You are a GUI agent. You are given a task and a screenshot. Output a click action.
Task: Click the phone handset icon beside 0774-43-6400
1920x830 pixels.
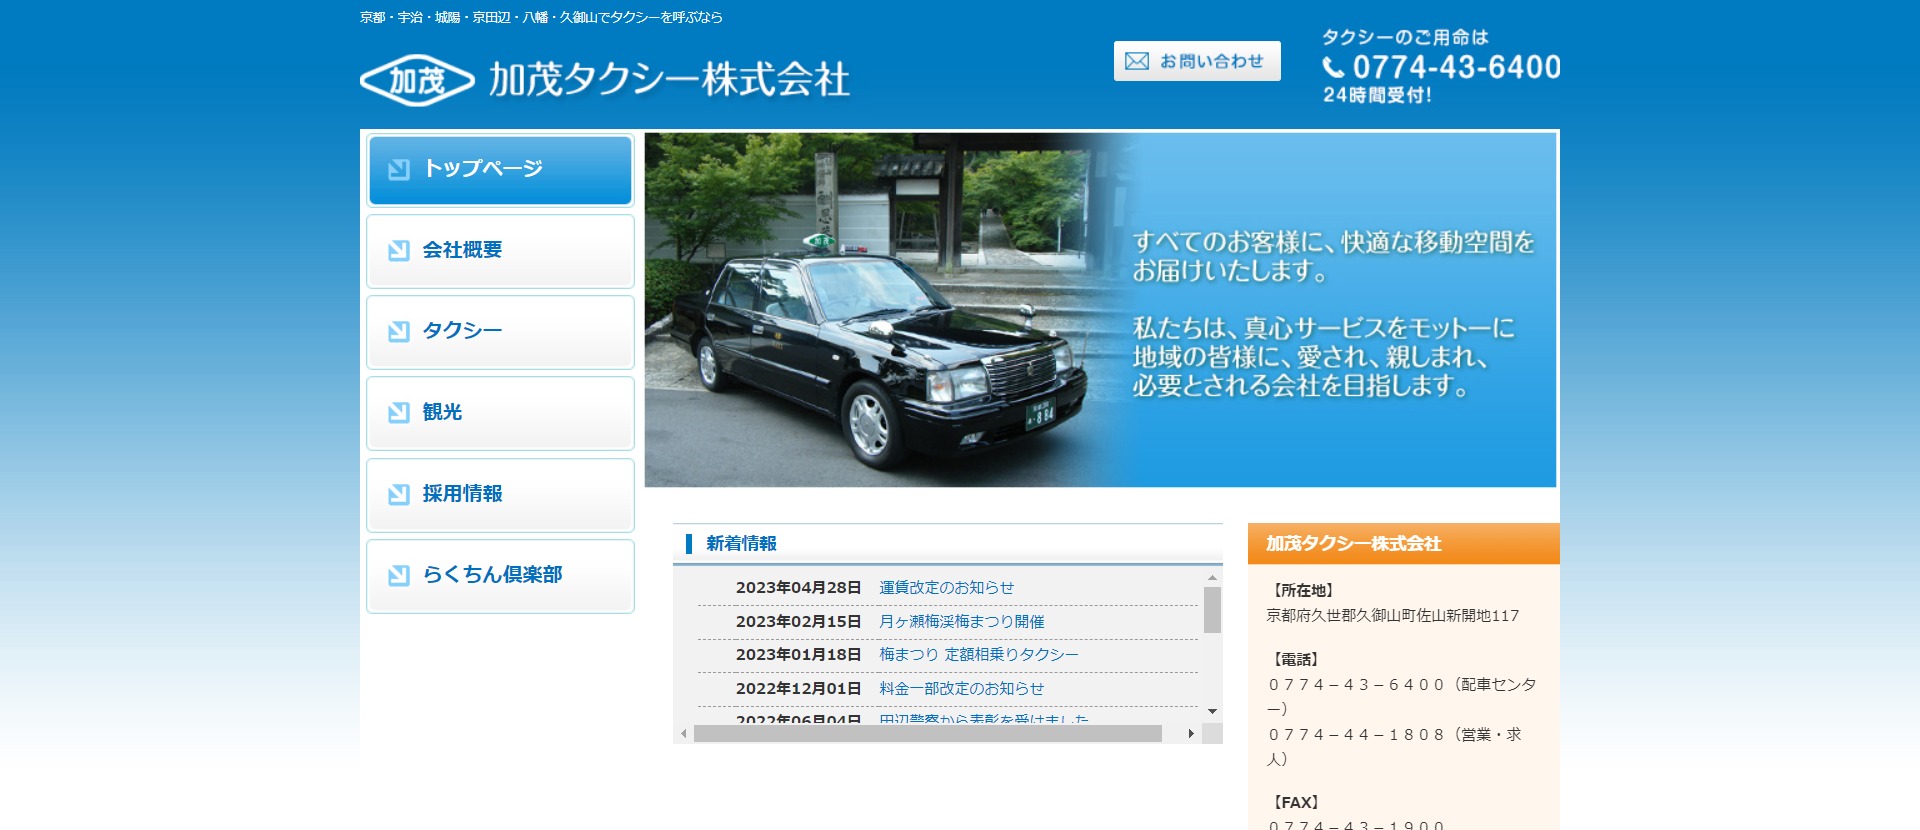point(1334,67)
